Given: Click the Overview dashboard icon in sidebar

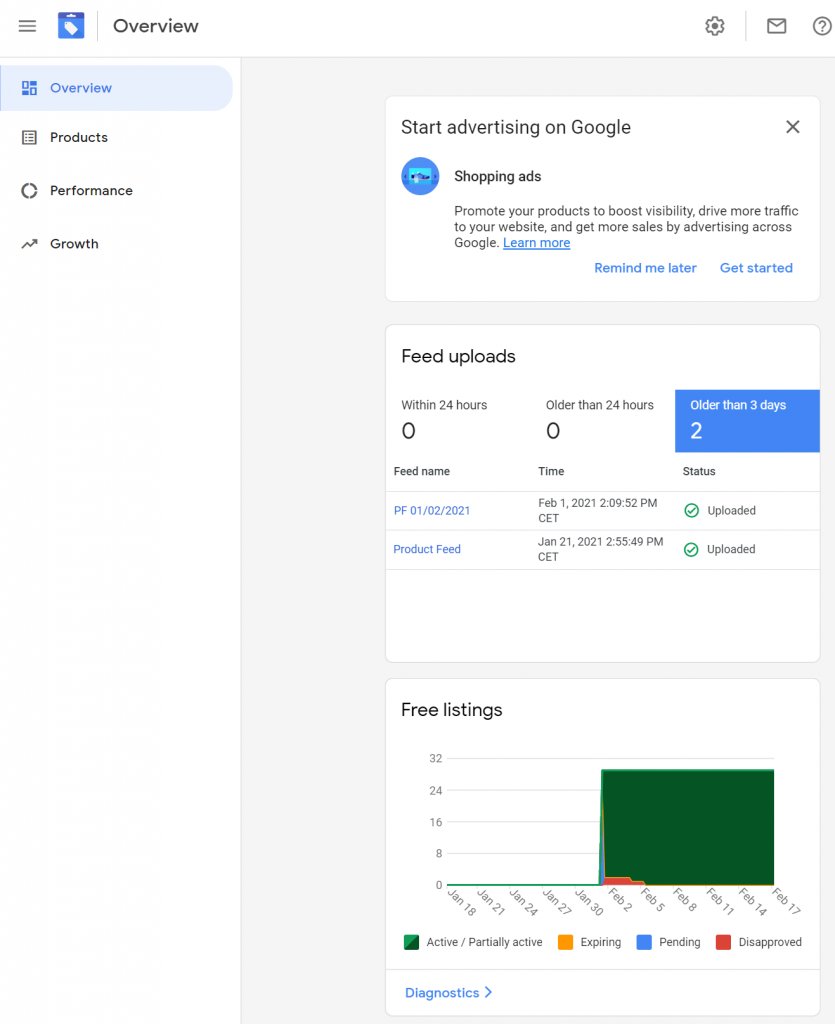Looking at the screenshot, I should 29,88.
